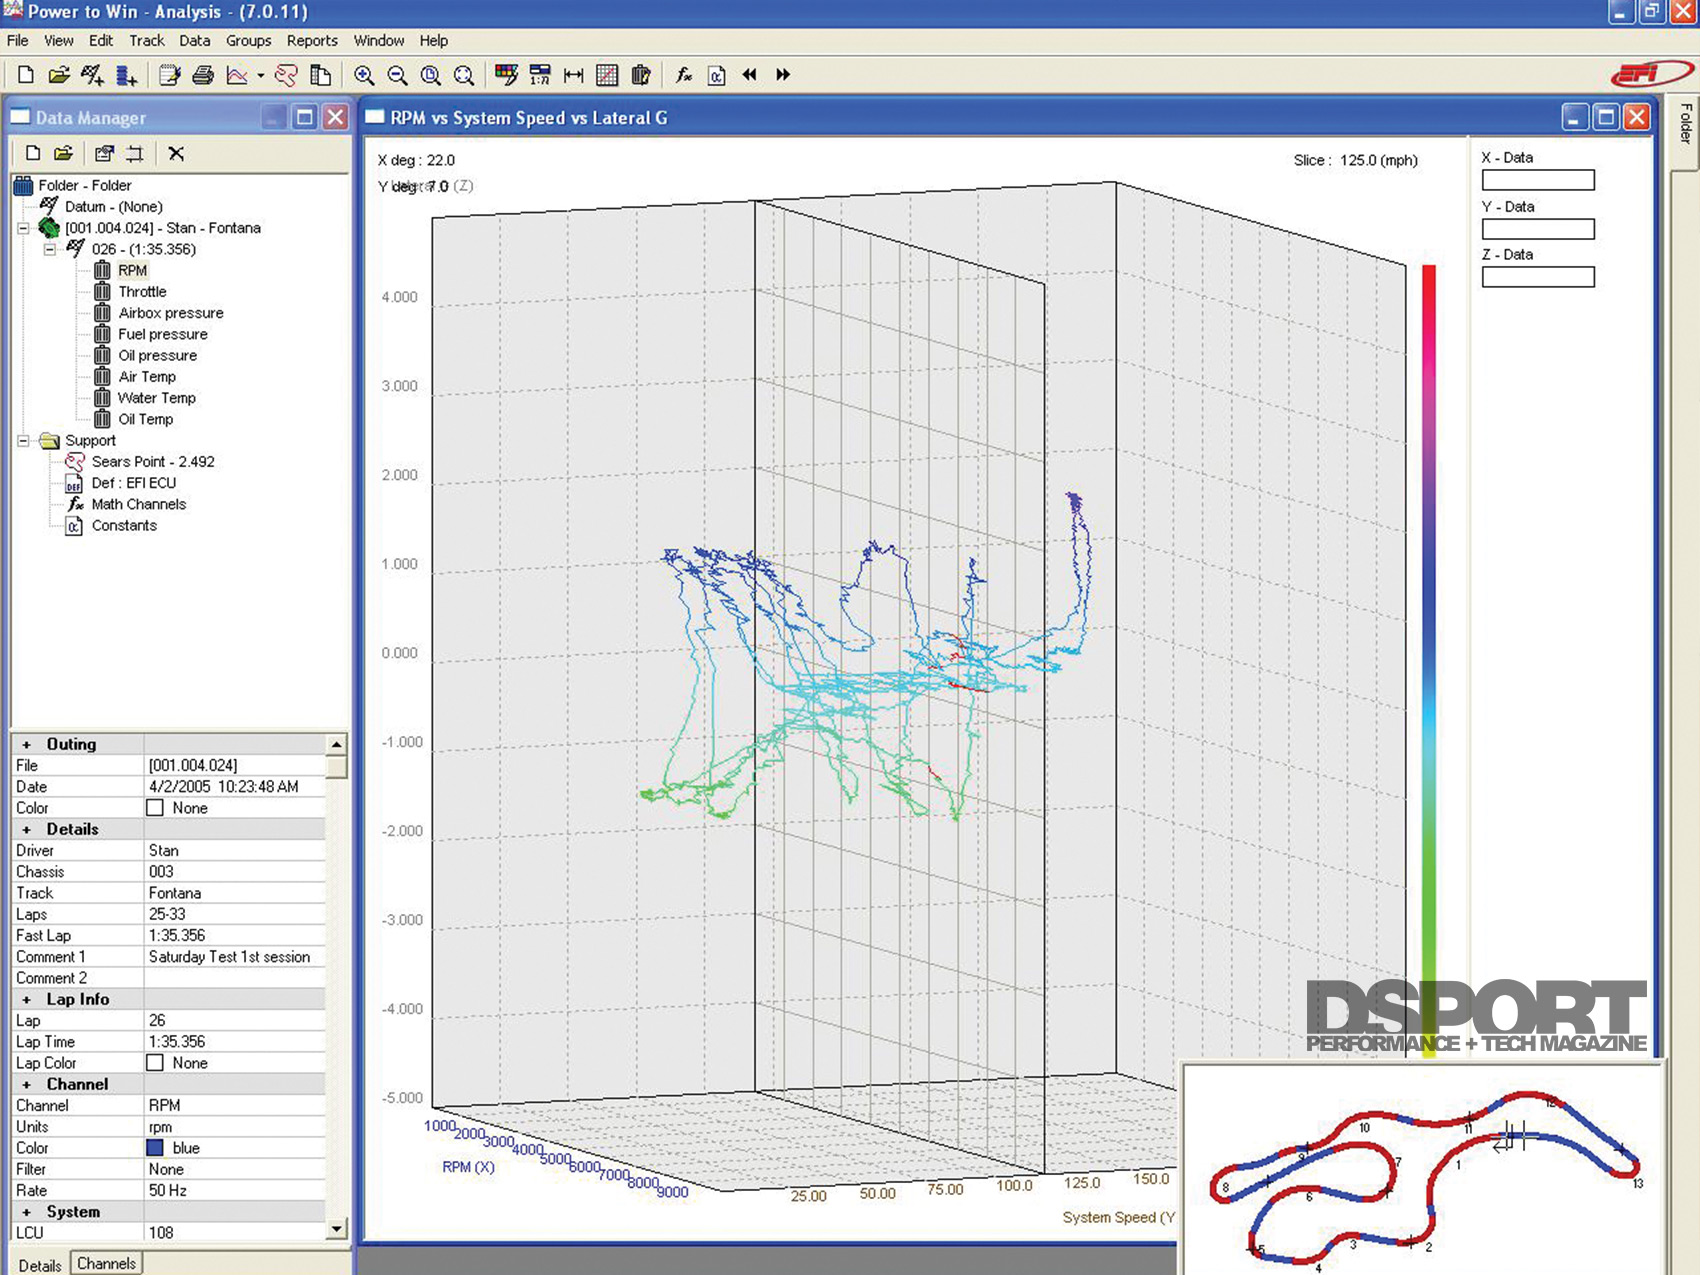The height and width of the screenshot is (1275, 1700).
Task: Click the print icon in toolbar
Action: [203, 75]
